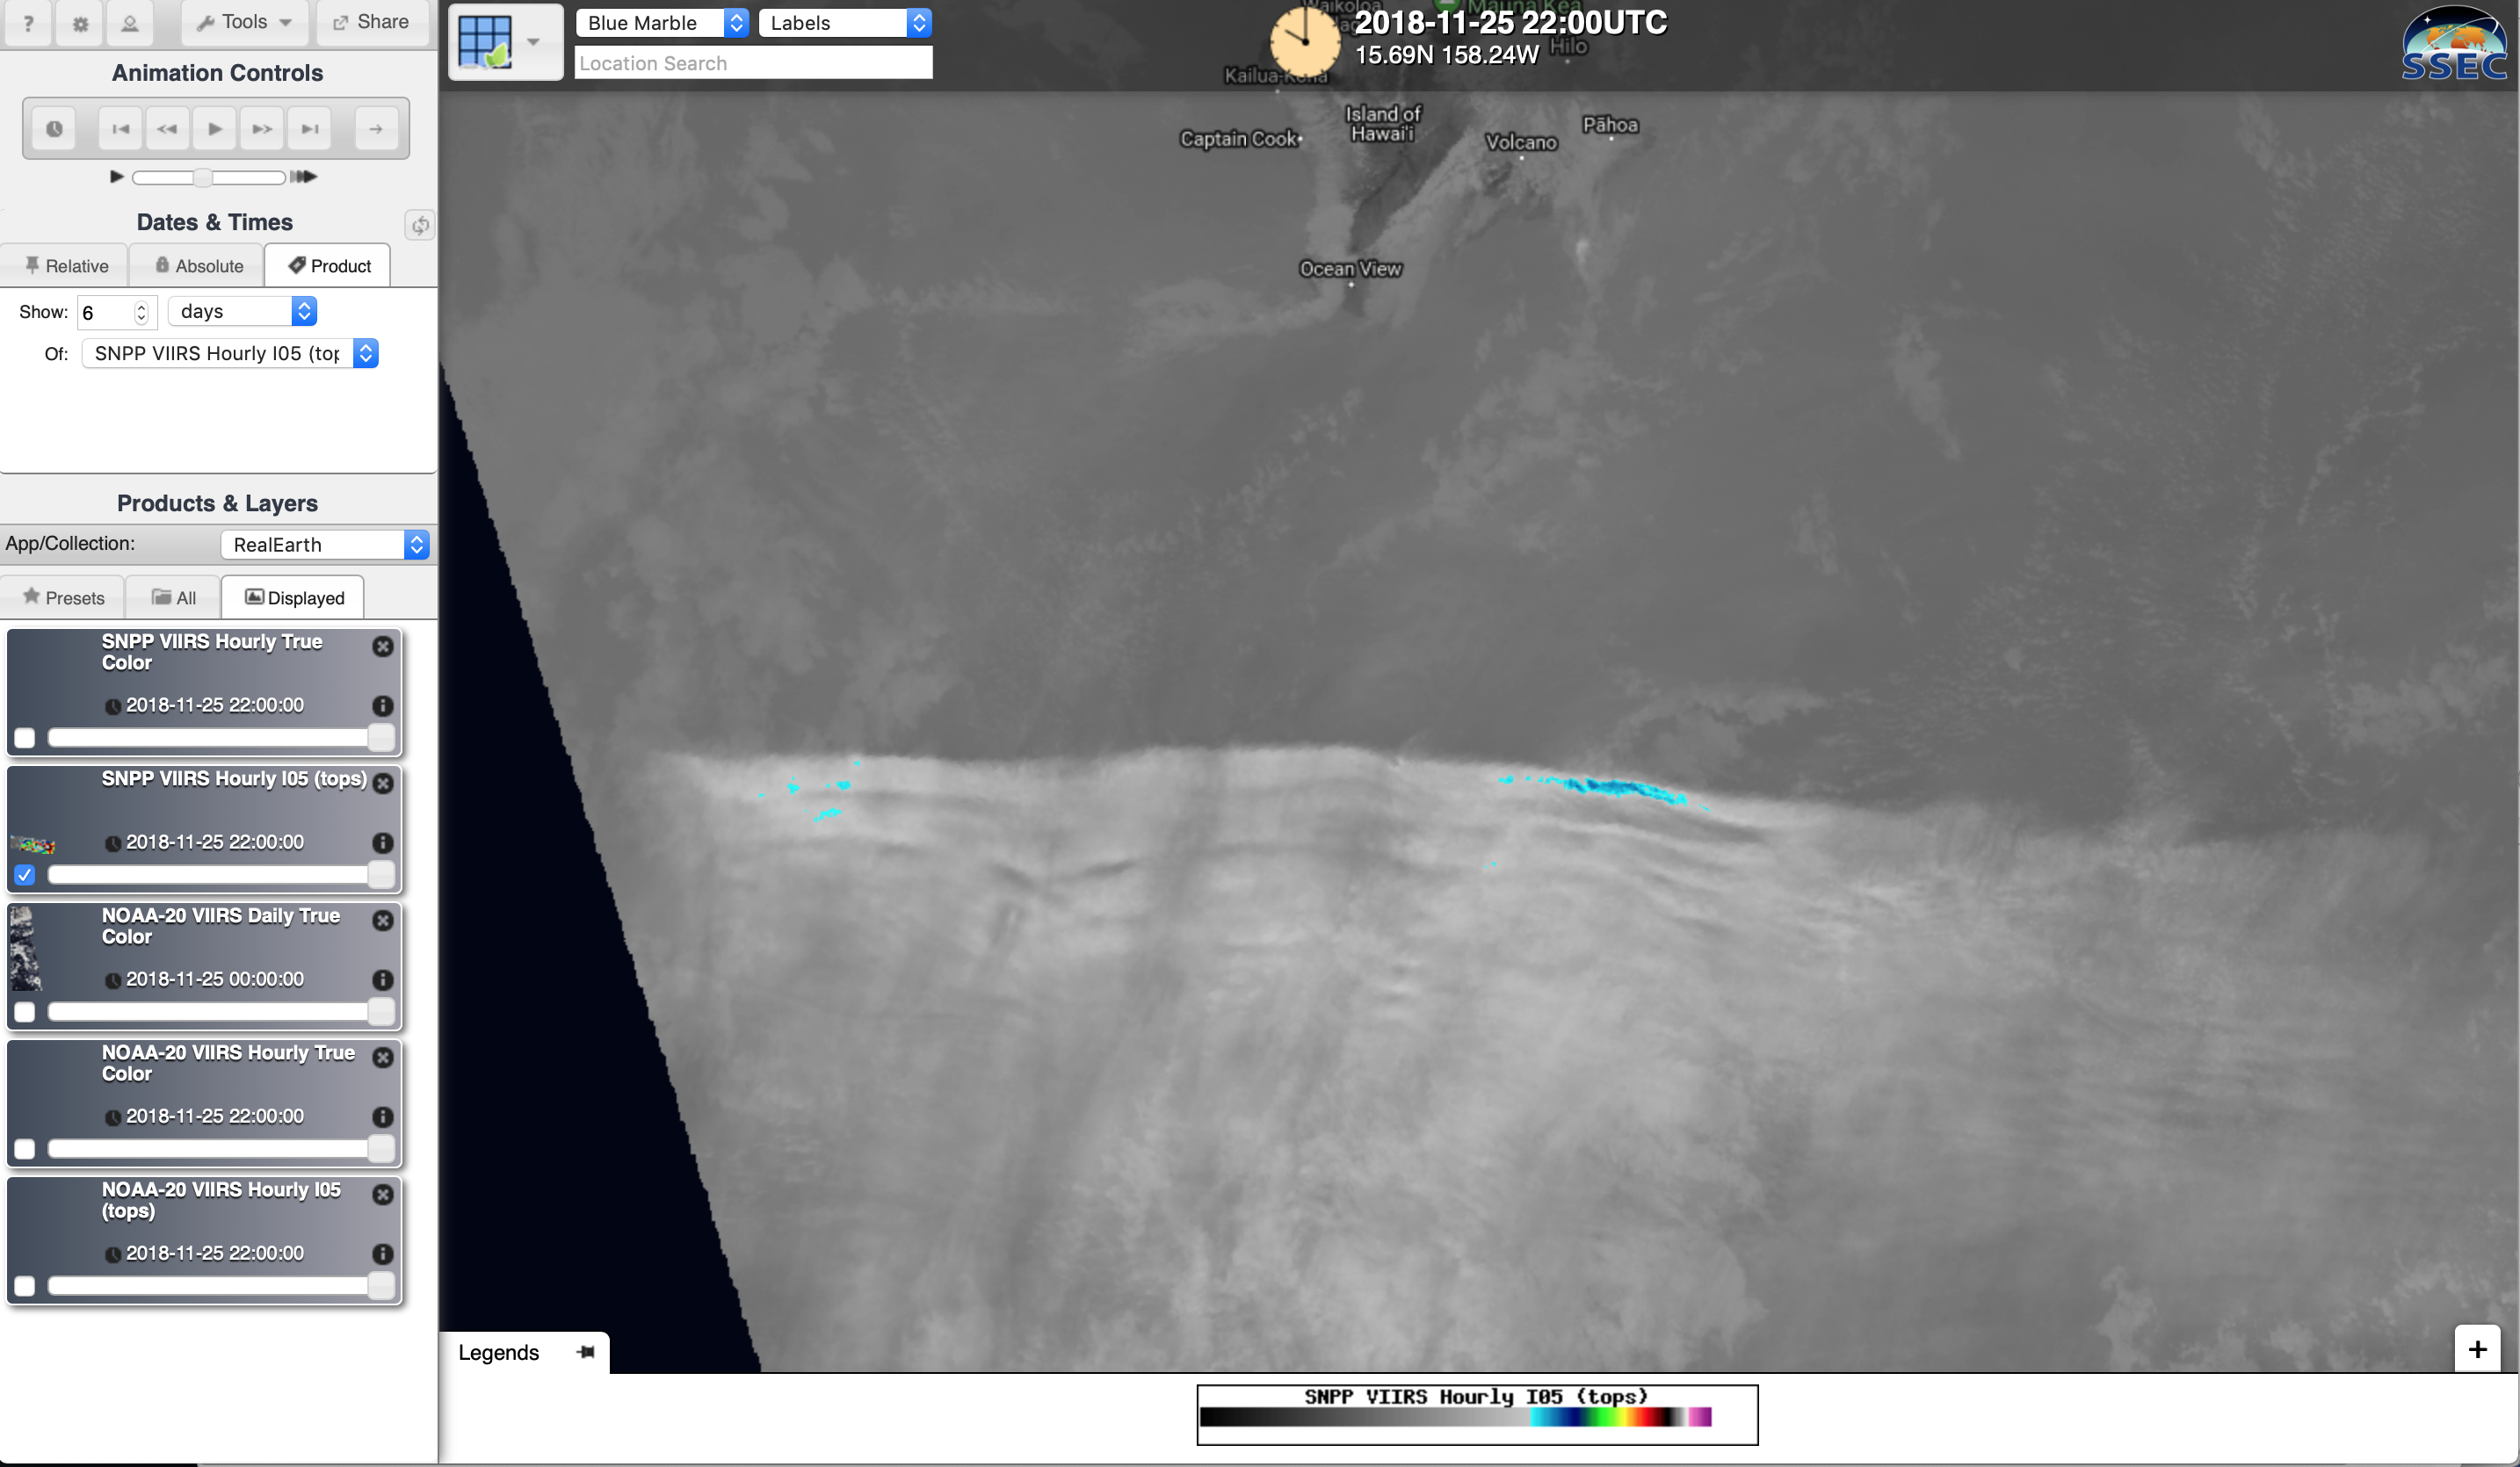Screen dimensions: 2520x1467
Task: Click the 2018-11-25 22:00UTC timestamp
Action: [x=1510, y=22]
